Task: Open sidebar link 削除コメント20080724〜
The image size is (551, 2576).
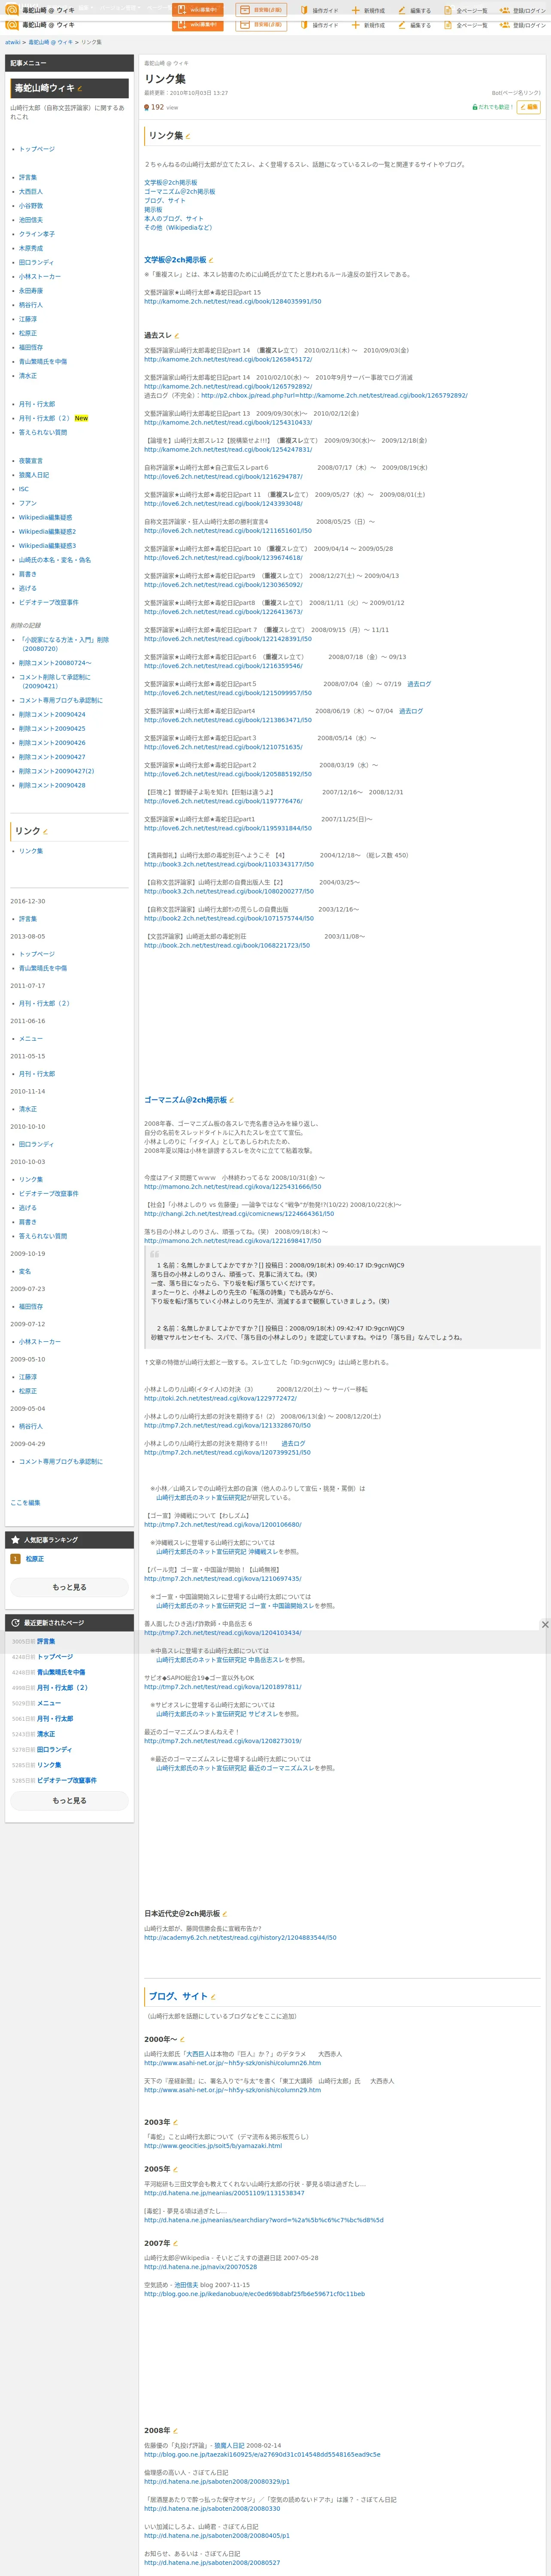Action: click(55, 663)
